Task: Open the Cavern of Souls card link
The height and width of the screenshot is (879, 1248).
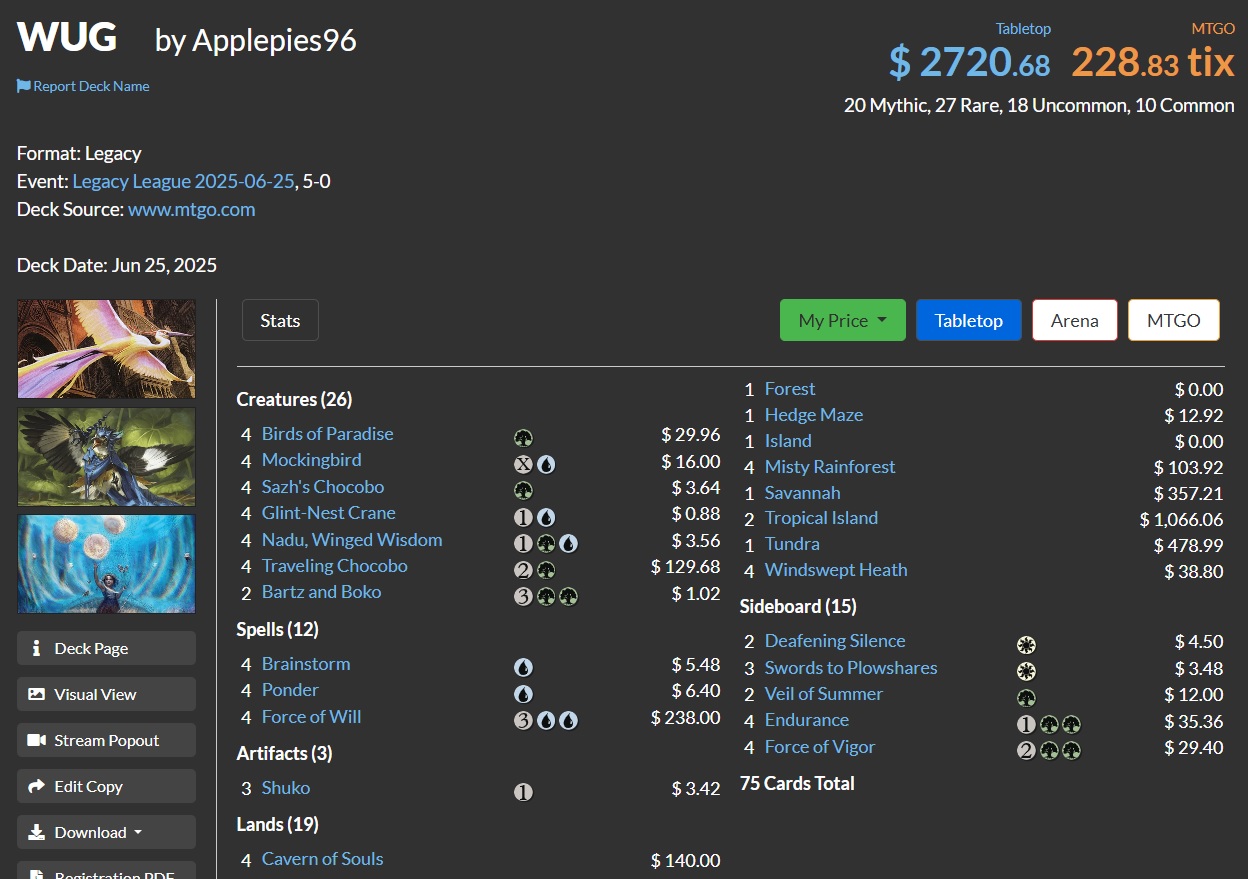Action: [322, 858]
